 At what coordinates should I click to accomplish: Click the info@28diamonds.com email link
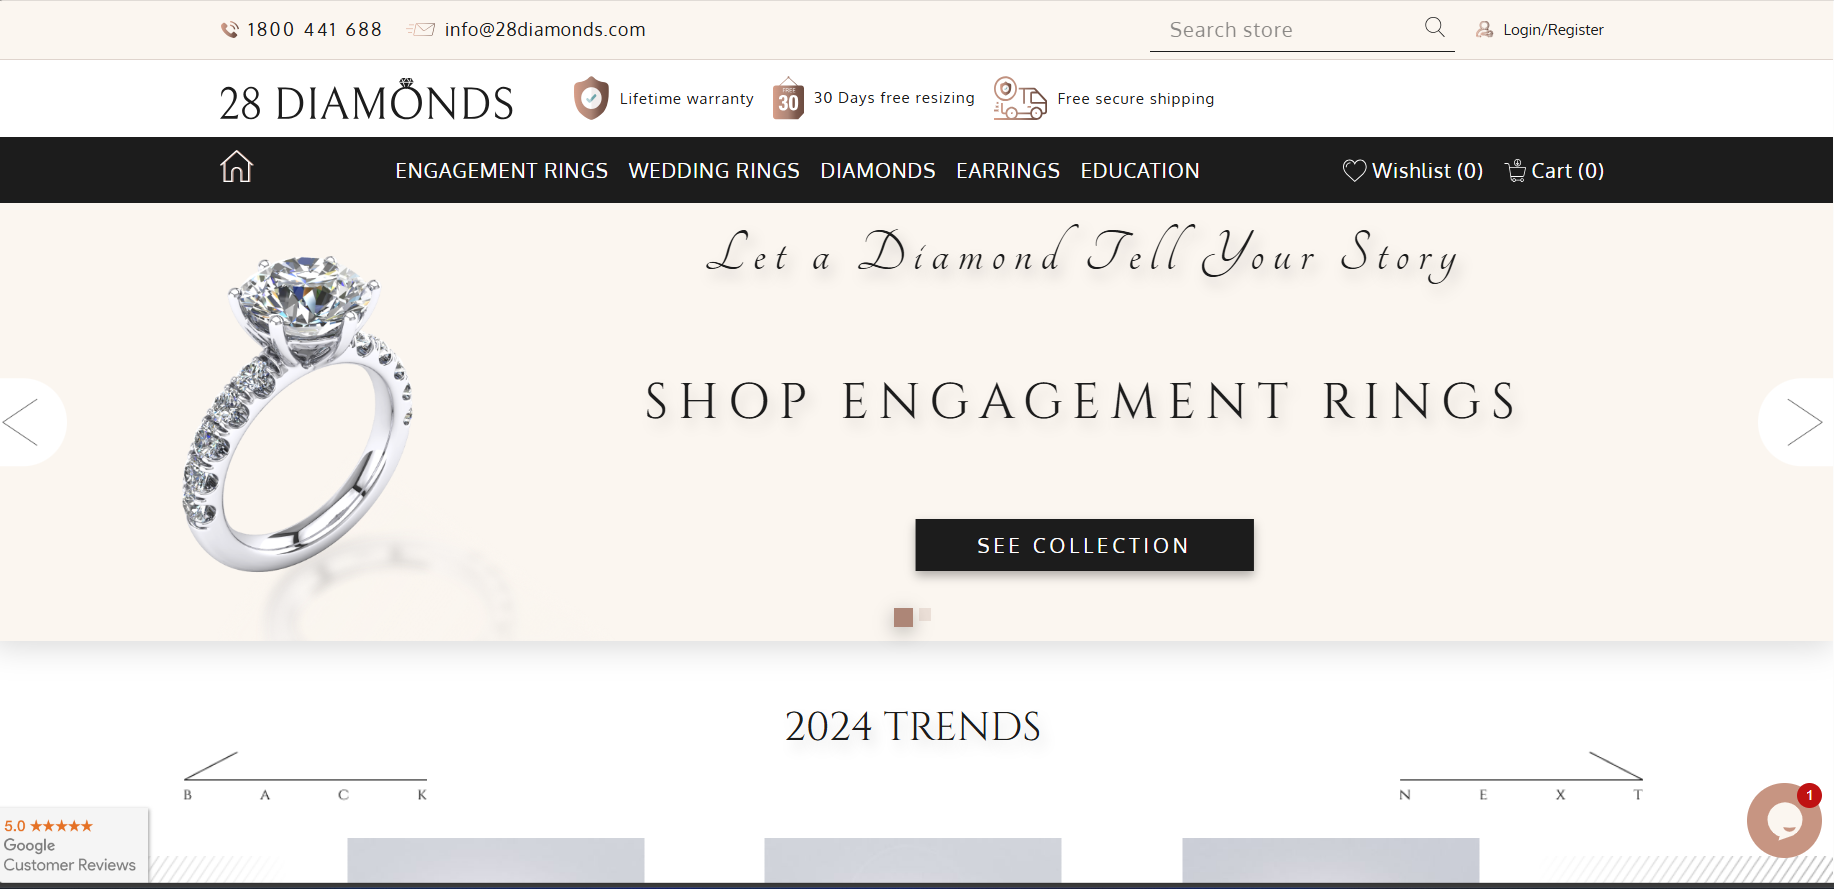pos(545,30)
